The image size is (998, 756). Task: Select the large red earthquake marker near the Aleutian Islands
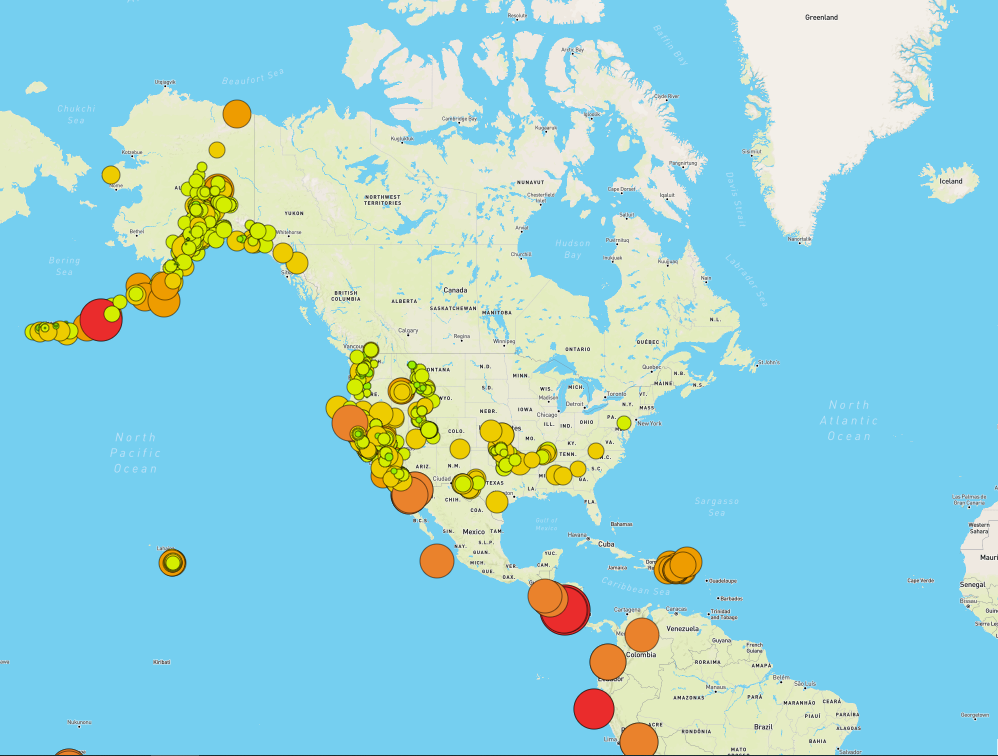(100, 318)
